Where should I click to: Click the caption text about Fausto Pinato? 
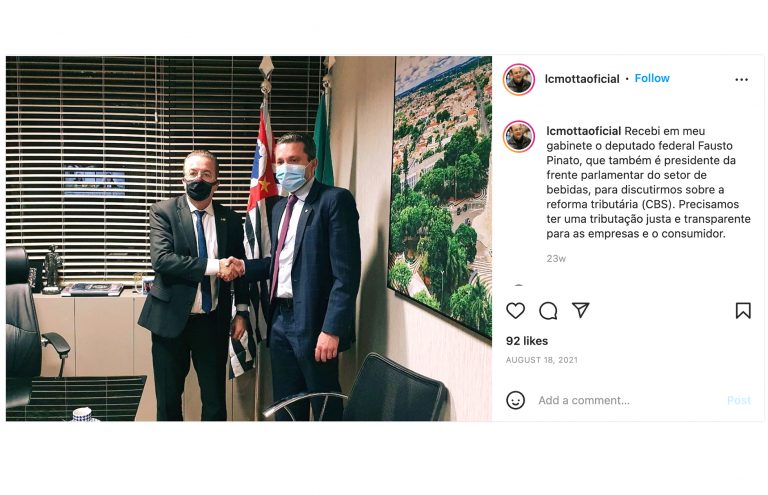[648, 182]
